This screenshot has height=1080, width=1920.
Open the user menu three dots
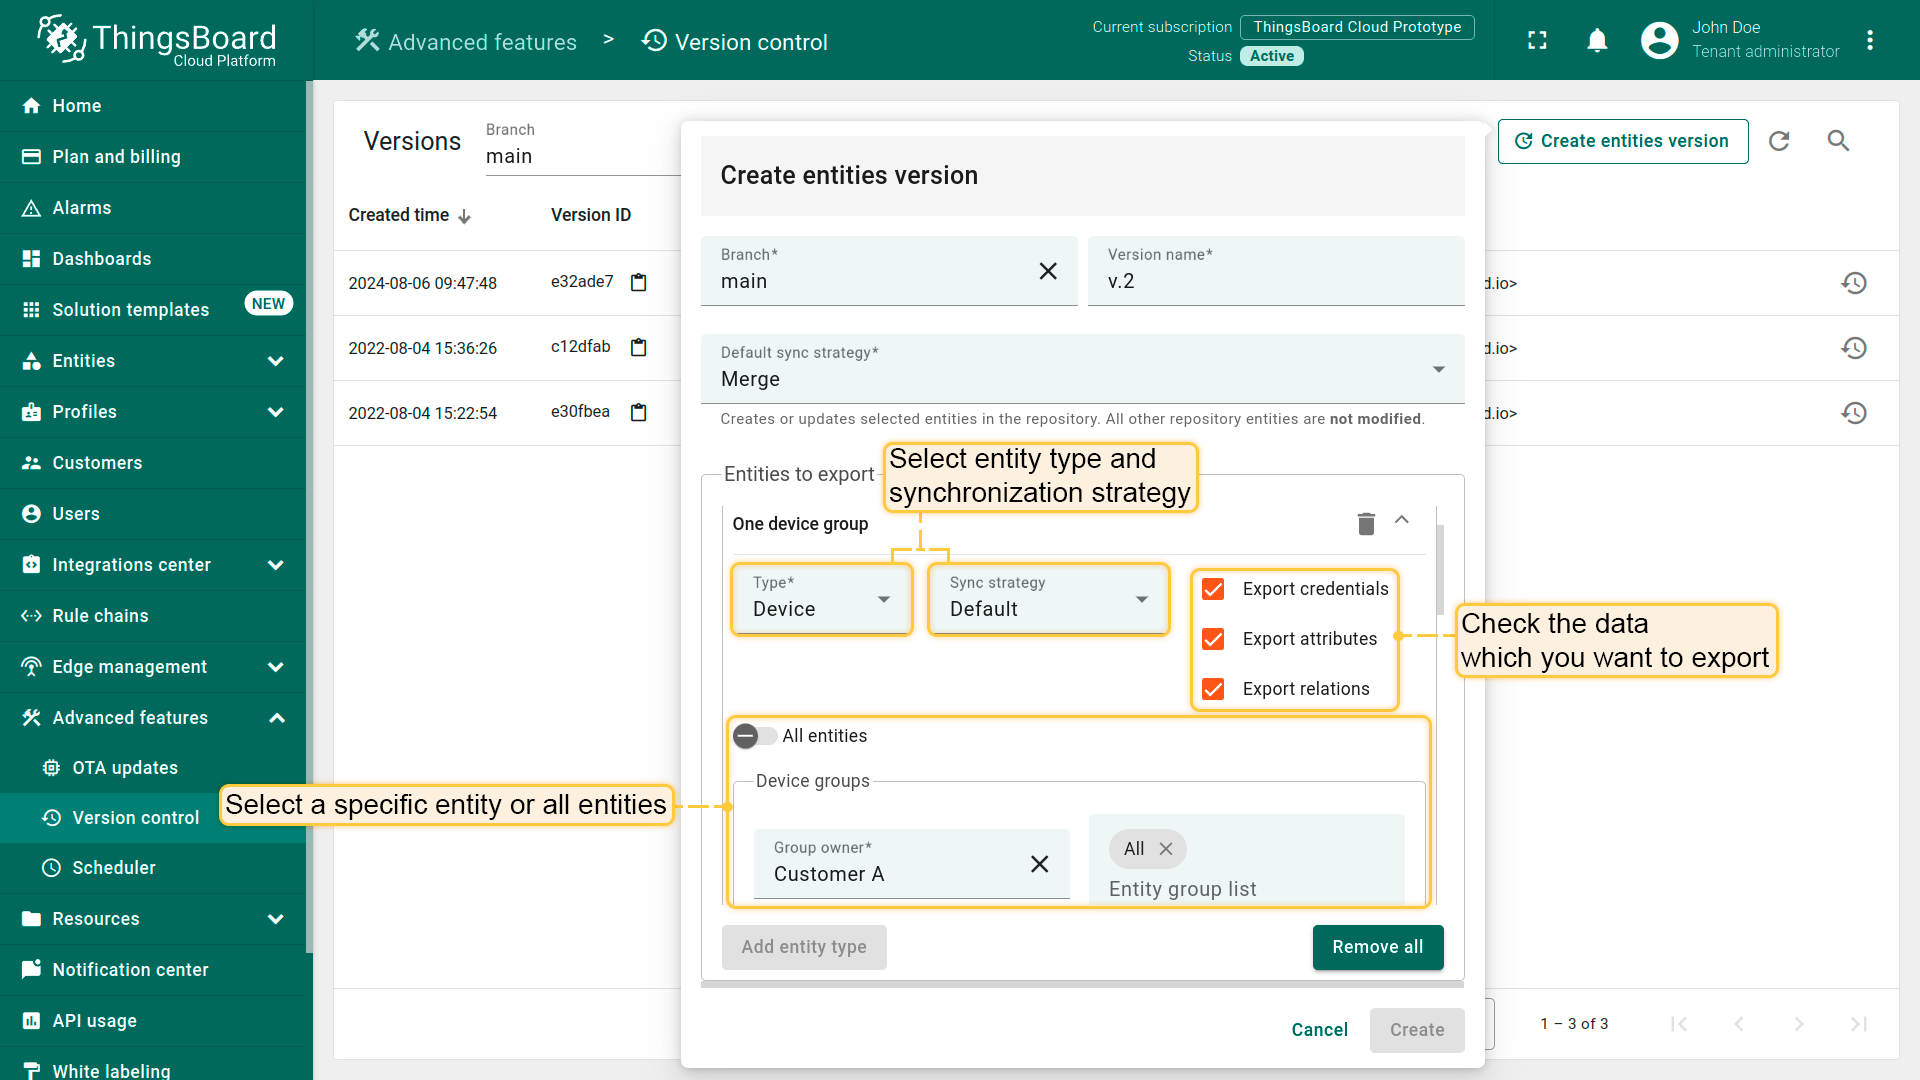tap(1869, 40)
